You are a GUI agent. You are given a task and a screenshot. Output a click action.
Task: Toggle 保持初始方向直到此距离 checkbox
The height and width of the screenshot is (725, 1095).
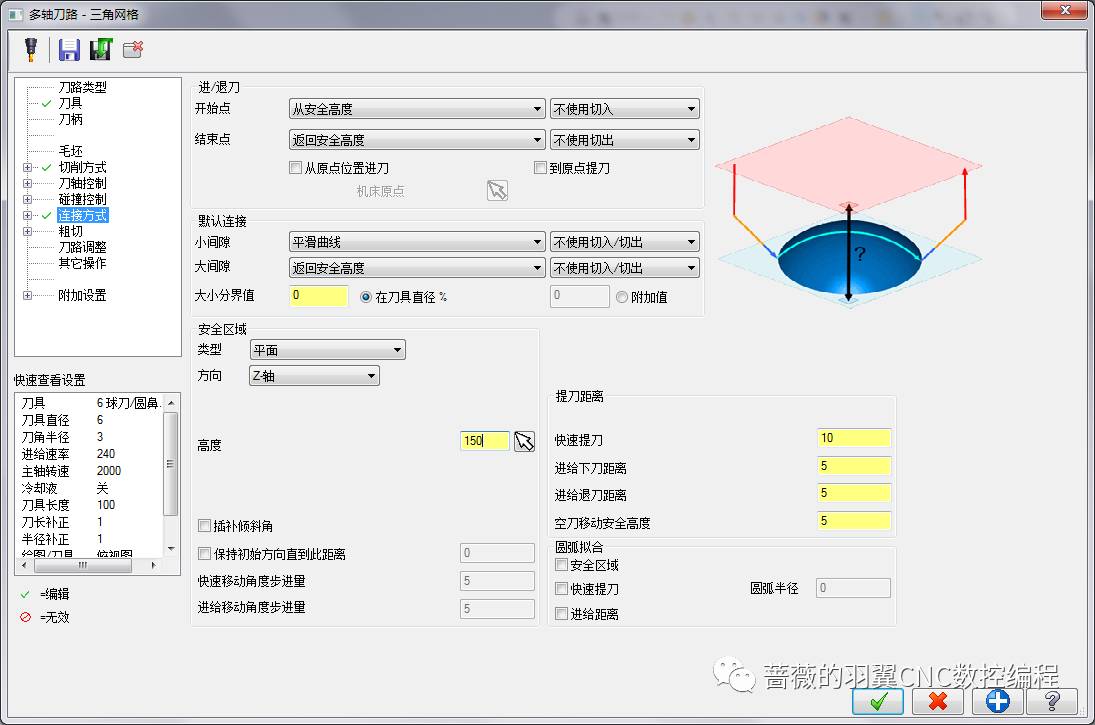pyautogui.click(x=205, y=553)
